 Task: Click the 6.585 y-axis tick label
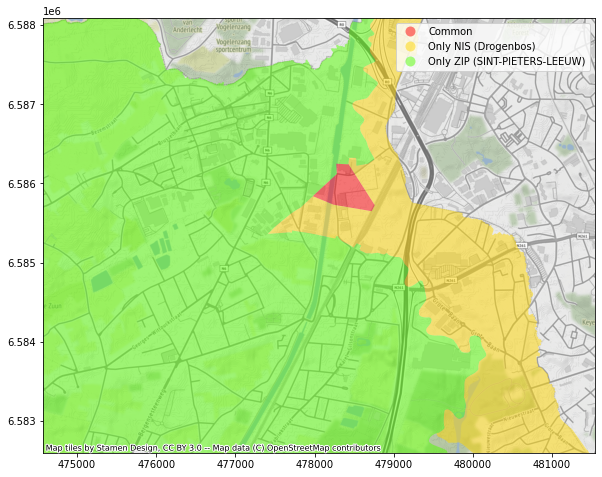(21, 263)
